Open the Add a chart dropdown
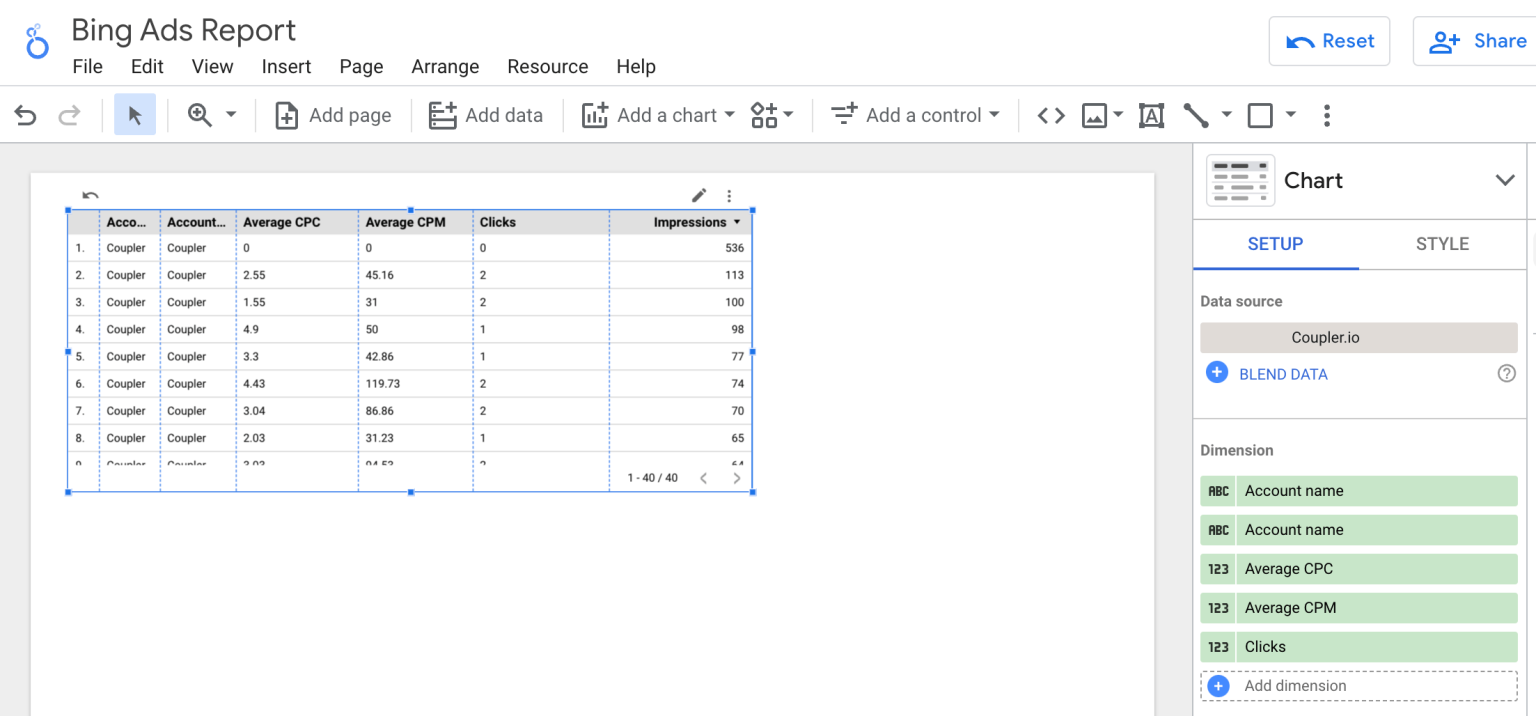This screenshot has width=1536, height=716. [x=657, y=115]
